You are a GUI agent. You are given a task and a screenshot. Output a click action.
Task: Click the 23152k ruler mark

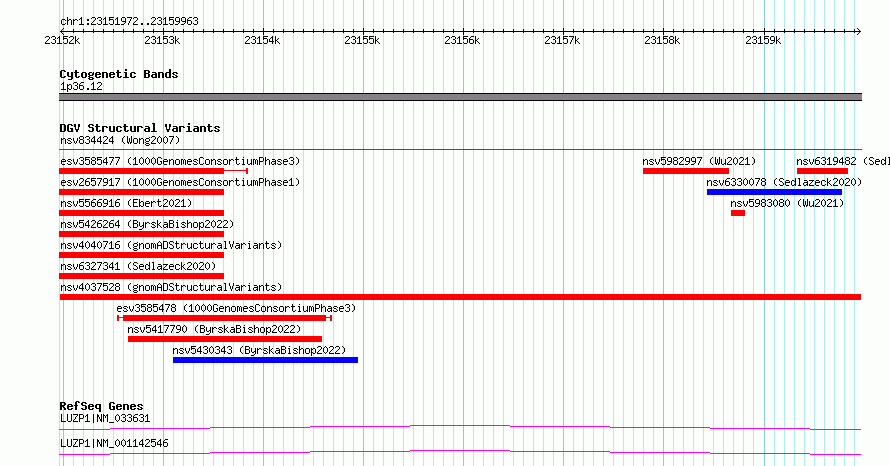[62, 40]
